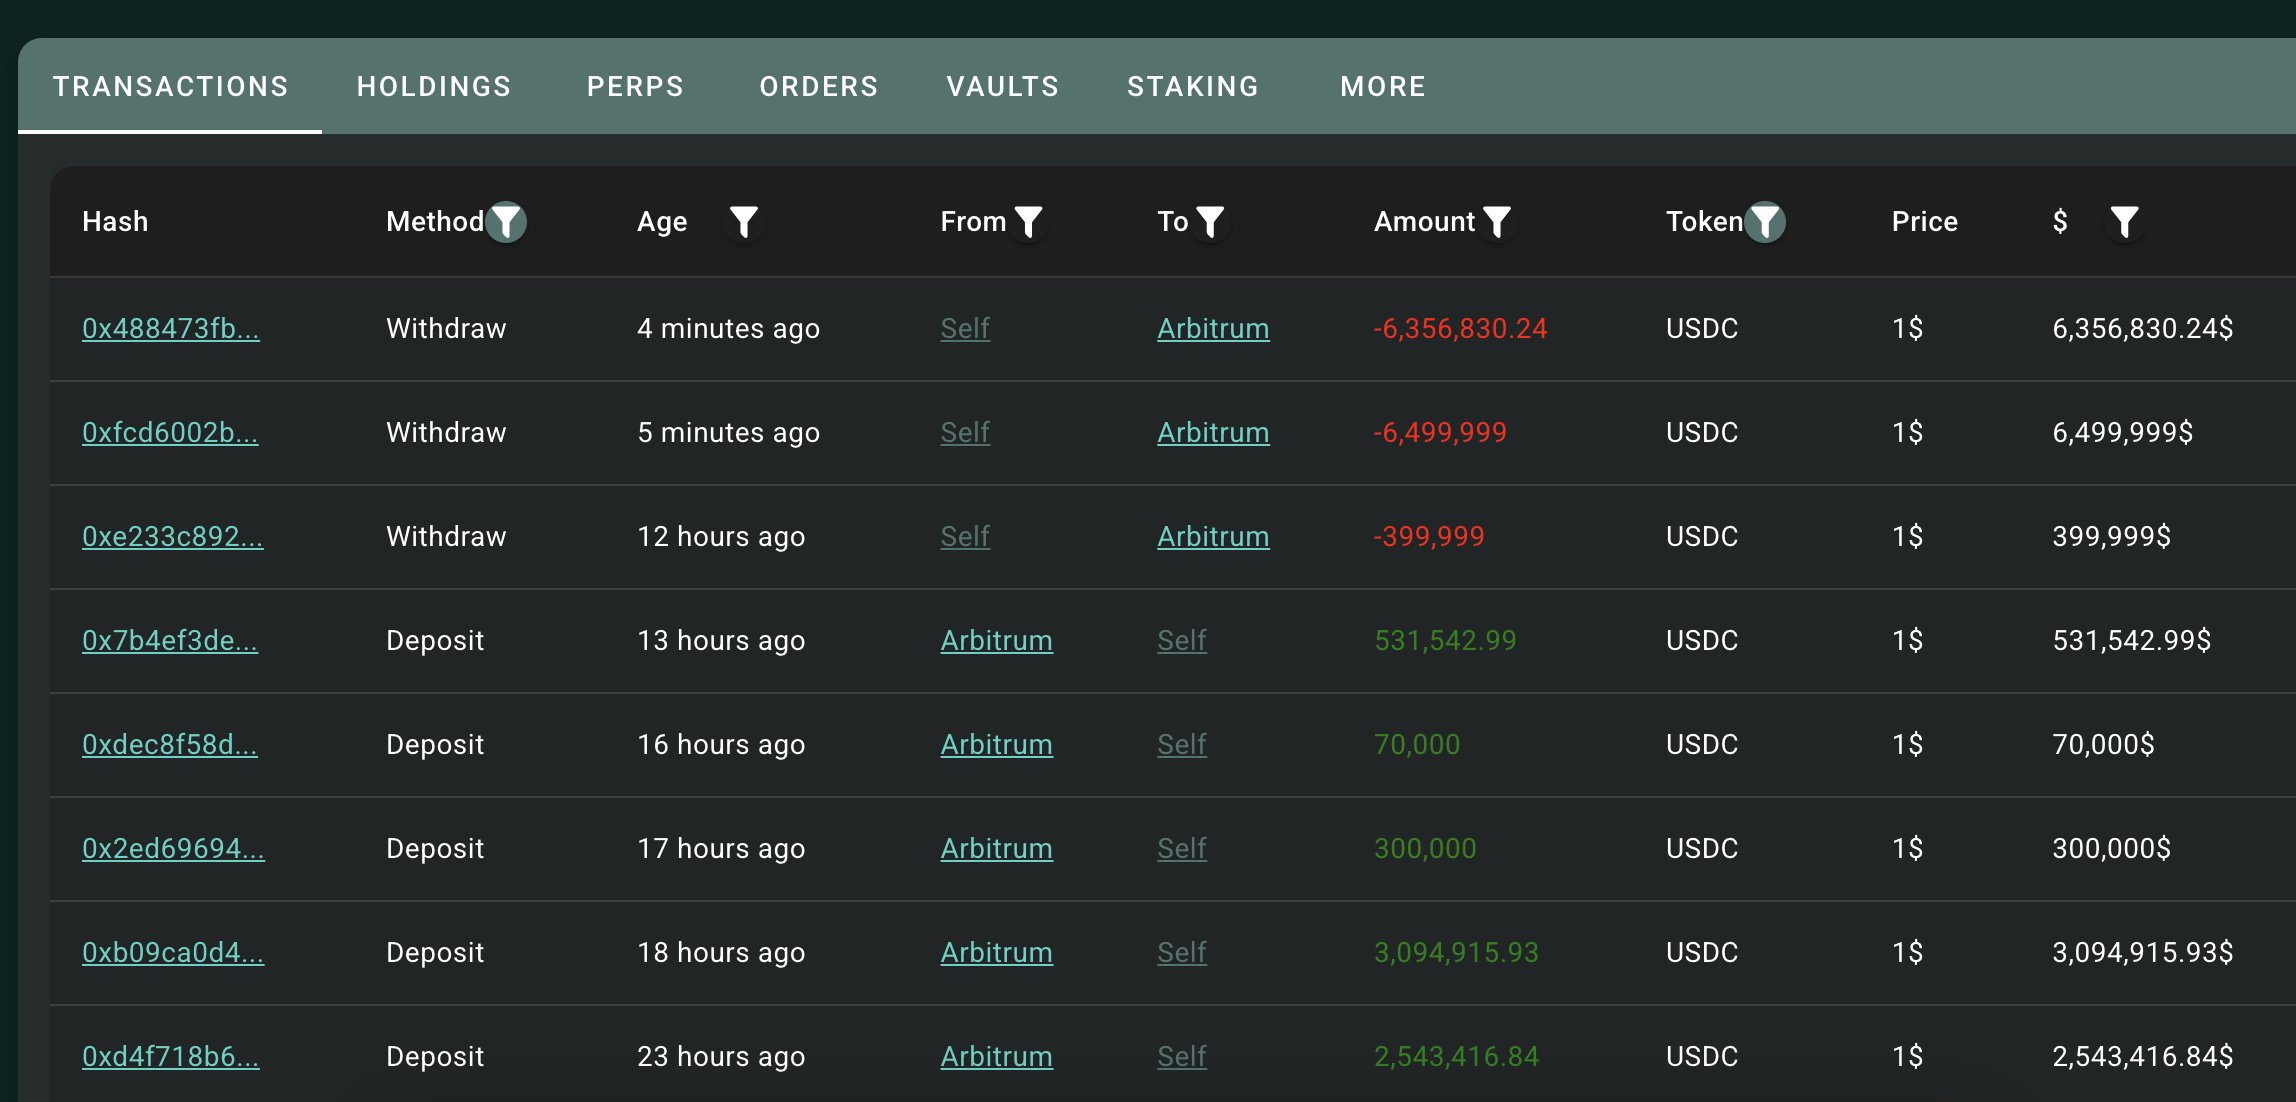Click the From column filter icon
Screen dimensions: 2296x1102
click(x=1028, y=221)
